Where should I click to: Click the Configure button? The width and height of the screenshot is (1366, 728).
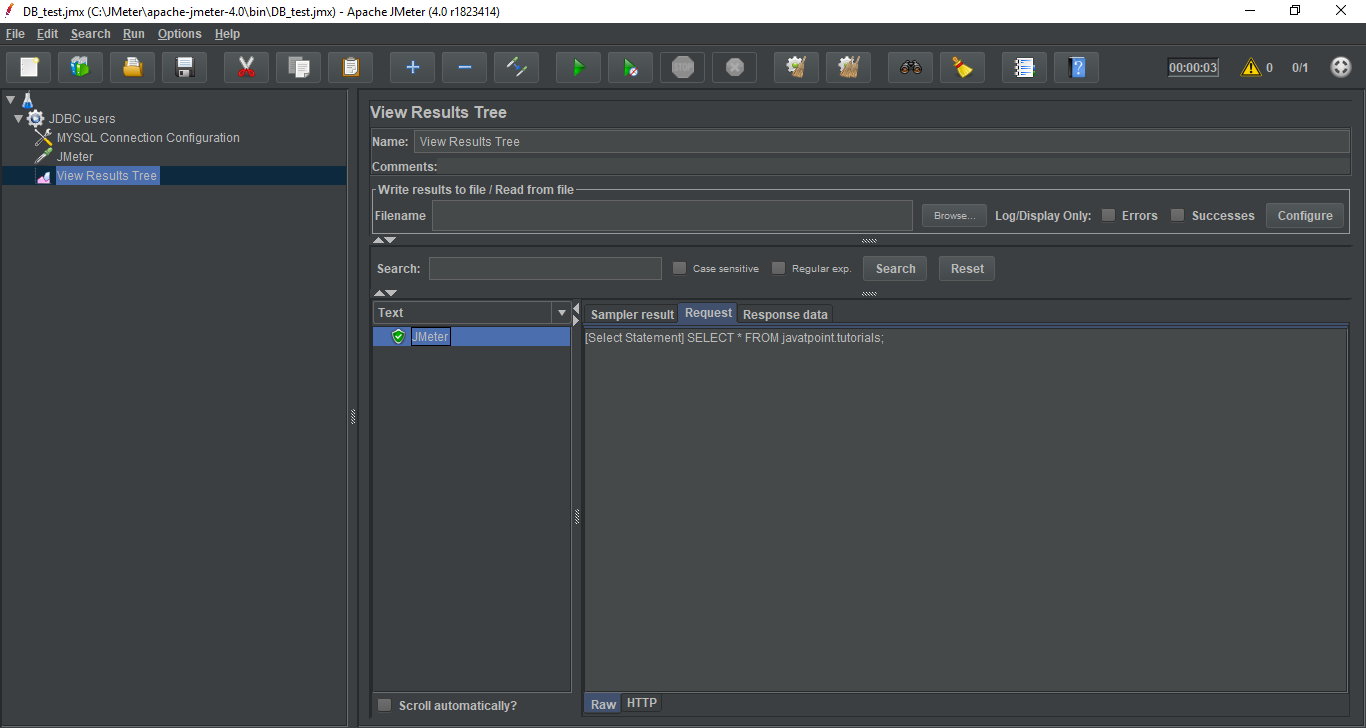point(1305,216)
